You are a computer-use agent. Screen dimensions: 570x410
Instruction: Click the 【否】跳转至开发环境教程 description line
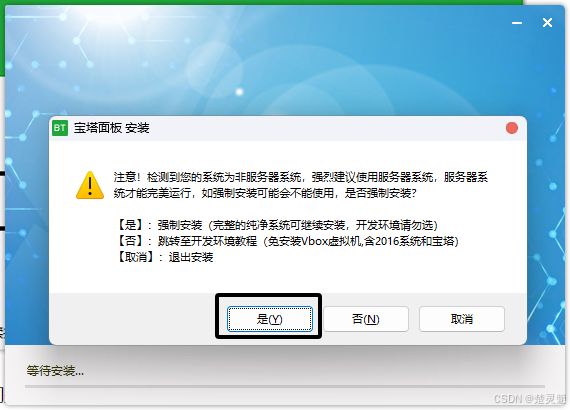tap(287, 241)
